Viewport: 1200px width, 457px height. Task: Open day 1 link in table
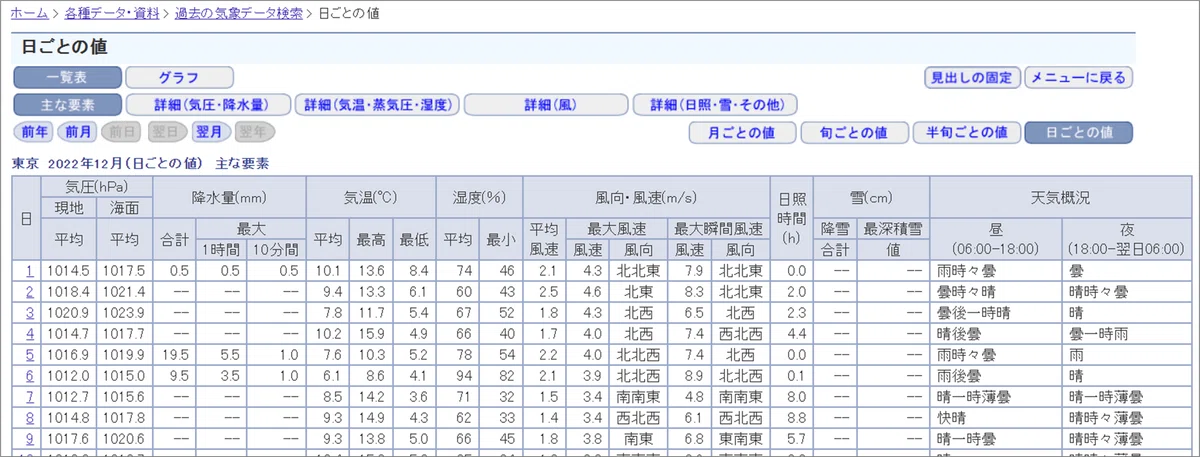tap(30, 270)
